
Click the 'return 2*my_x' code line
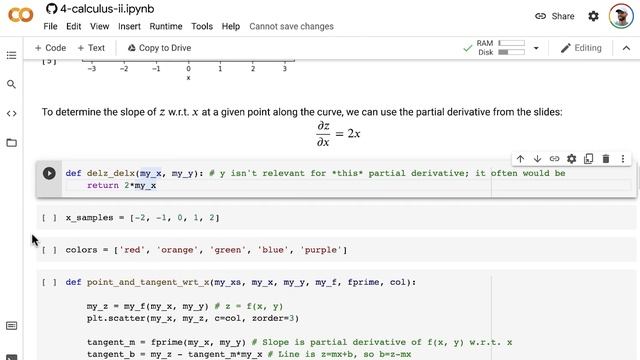pyautogui.click(x=122, y=185)
